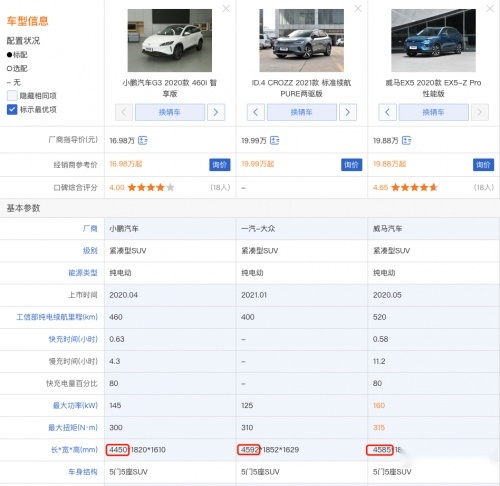Open the price detail icon beside 19.99万

(x=275, y=140)
